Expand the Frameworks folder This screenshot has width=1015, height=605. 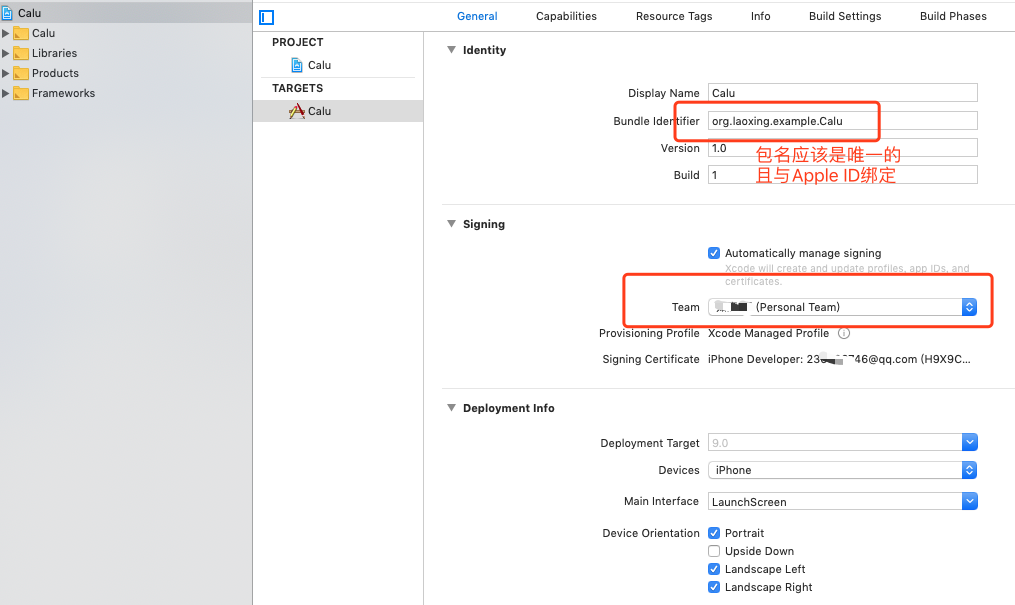[6, 94]
